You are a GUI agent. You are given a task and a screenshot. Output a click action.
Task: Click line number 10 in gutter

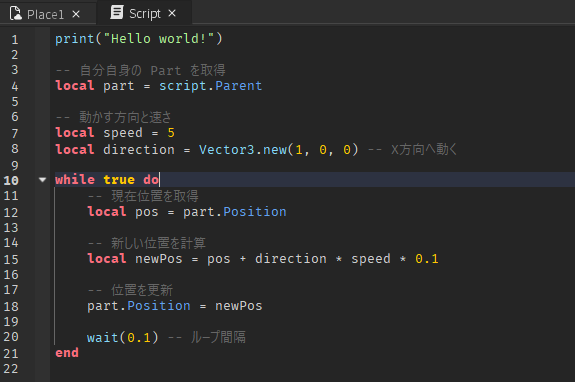(x=11, y=180)
